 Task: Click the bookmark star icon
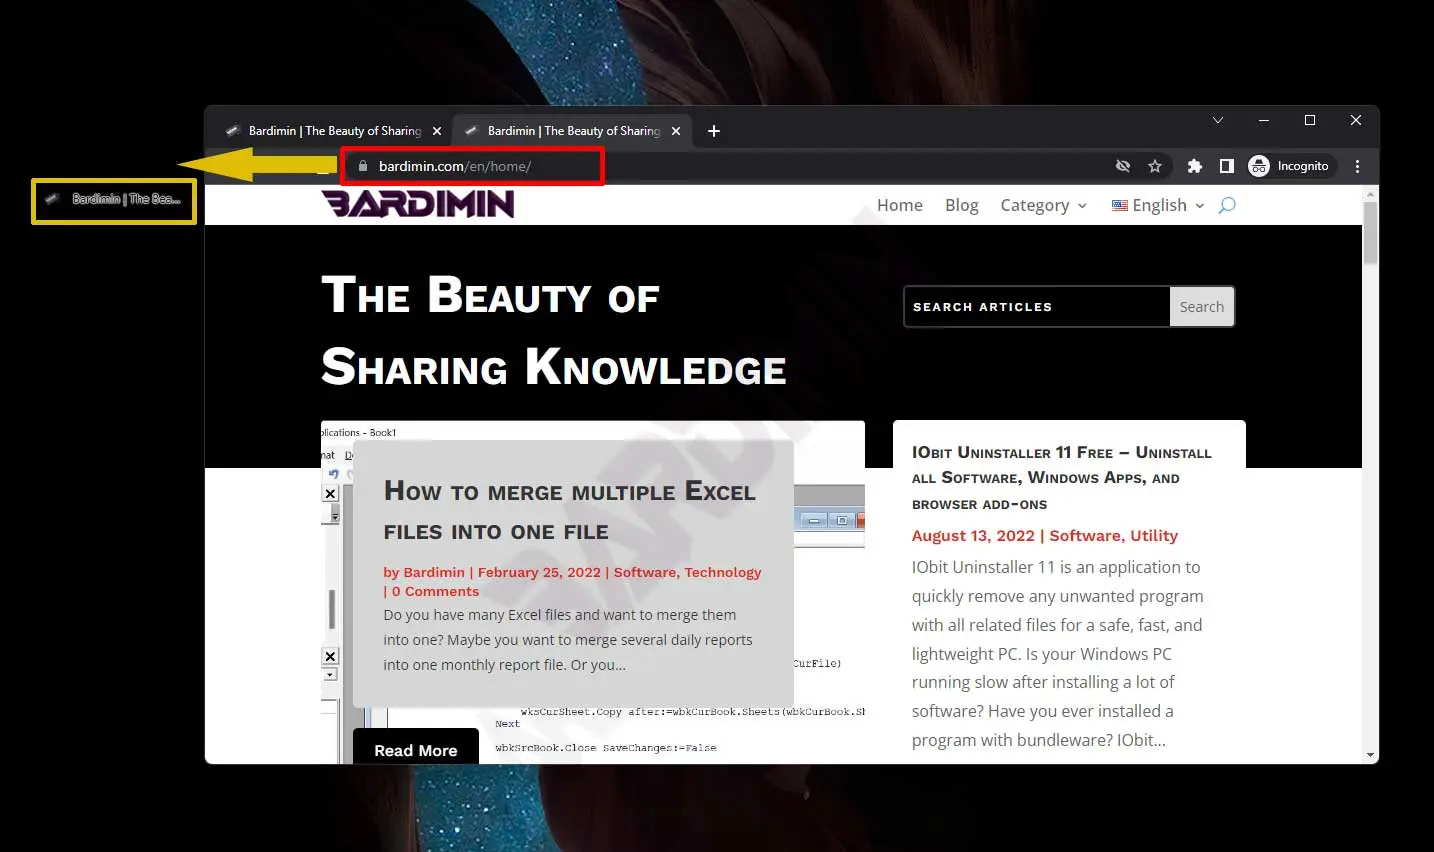coord(1155,166)
